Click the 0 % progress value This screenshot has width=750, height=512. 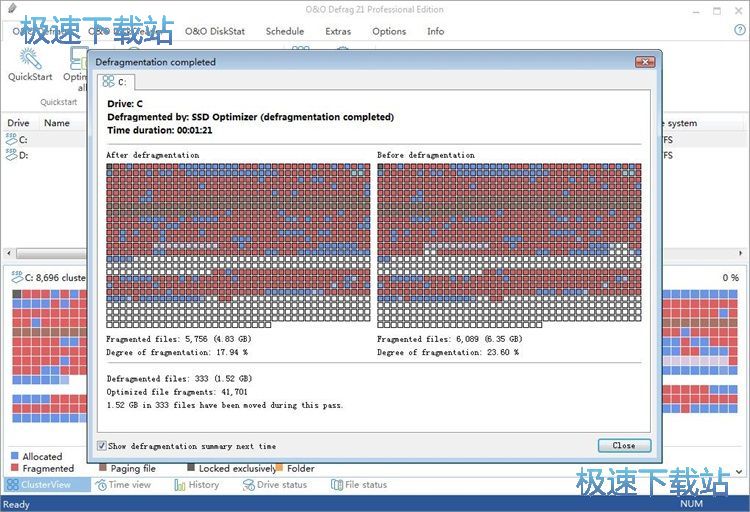tap(730, 278)
